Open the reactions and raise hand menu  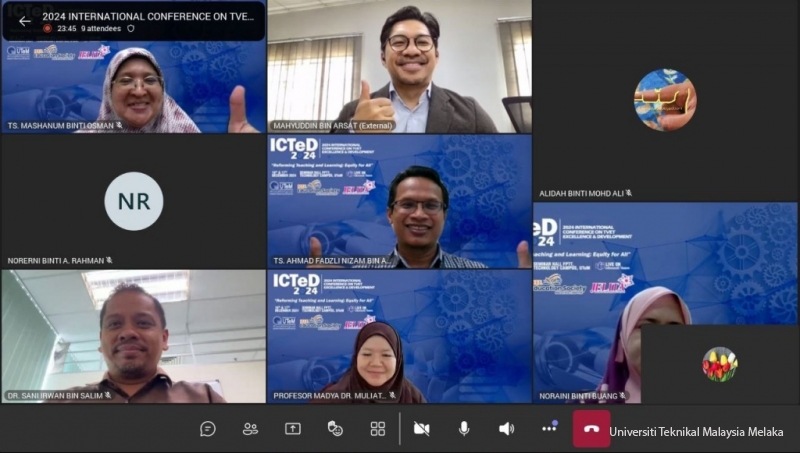[336, 429]
